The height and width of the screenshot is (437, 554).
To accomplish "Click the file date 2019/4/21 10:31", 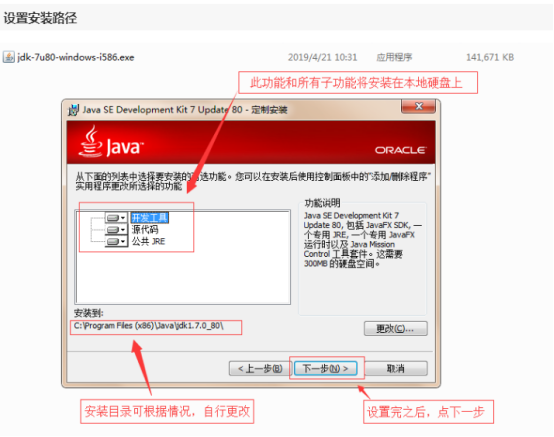I will click(322, 57).
